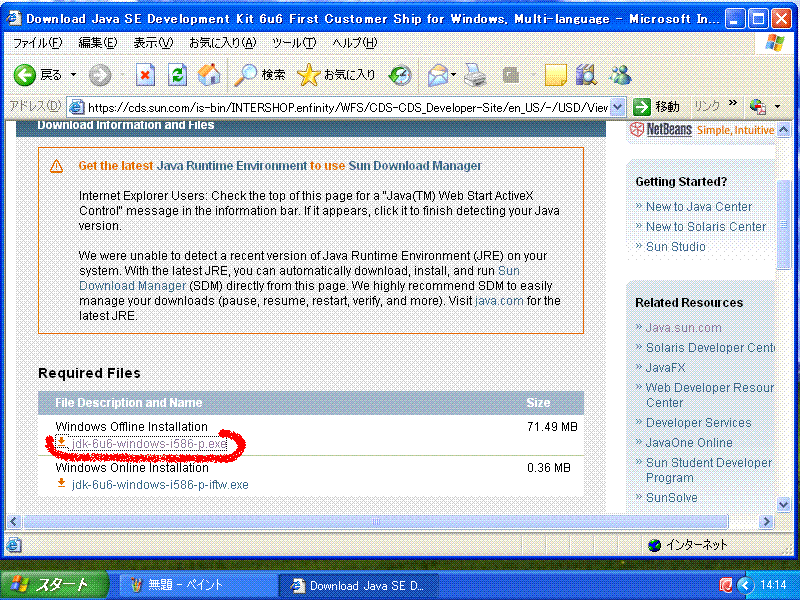Open the Java.sun.com related resource link
Screen dimensions: 800x600
click(684, 328)
